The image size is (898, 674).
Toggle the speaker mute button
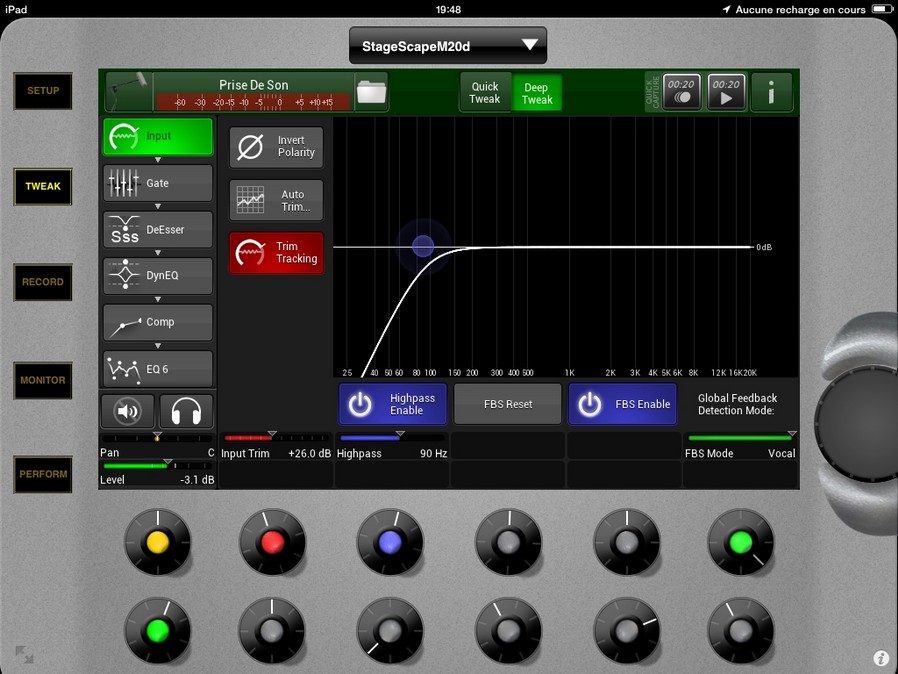[x=128, y=411]
